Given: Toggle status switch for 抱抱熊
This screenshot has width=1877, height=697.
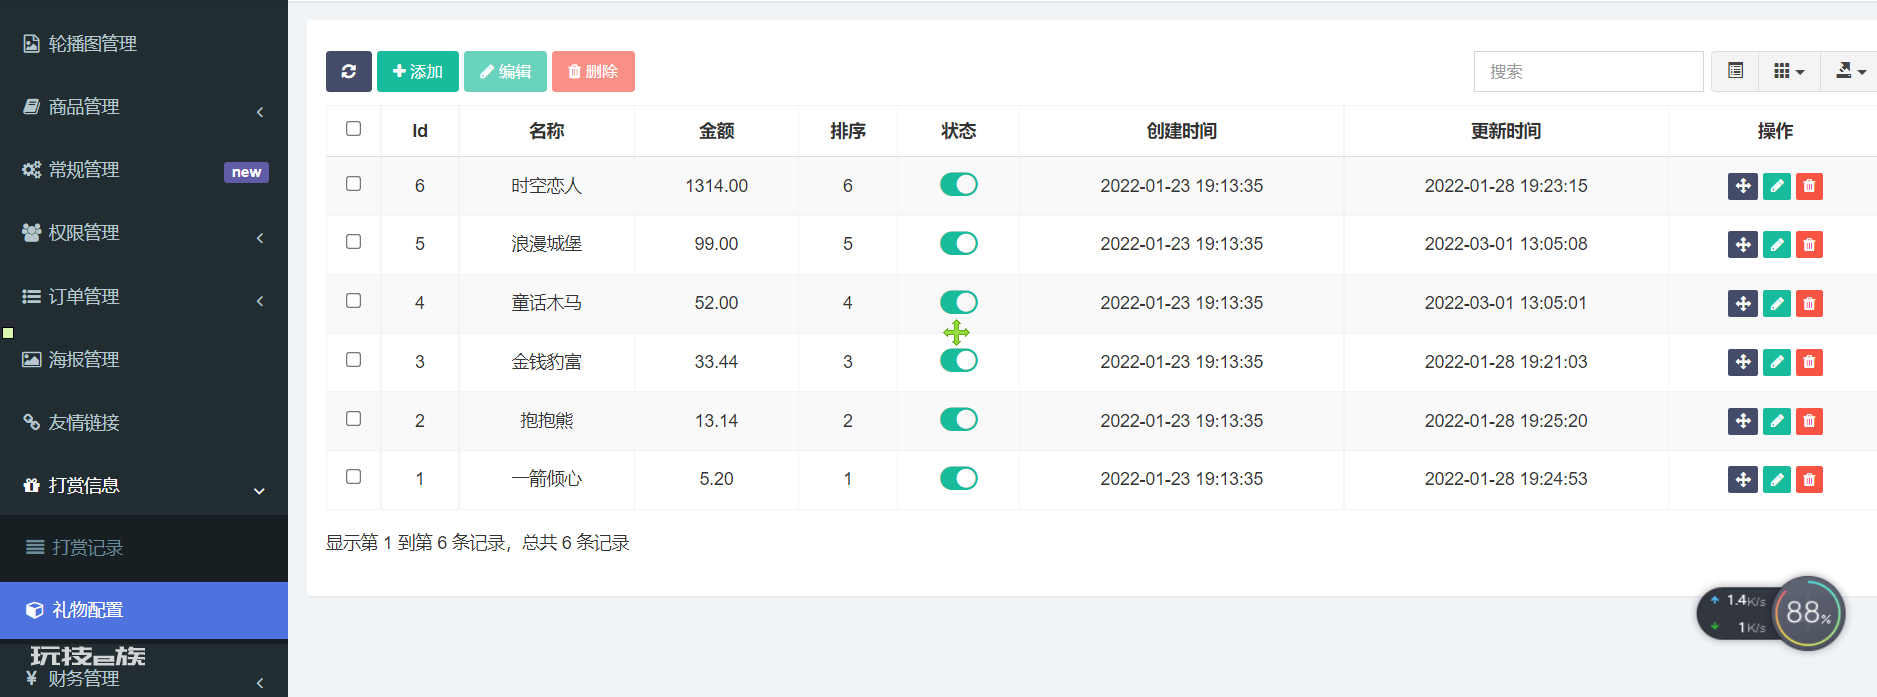Looking at the screenshot, I should (x=958, y=419).
